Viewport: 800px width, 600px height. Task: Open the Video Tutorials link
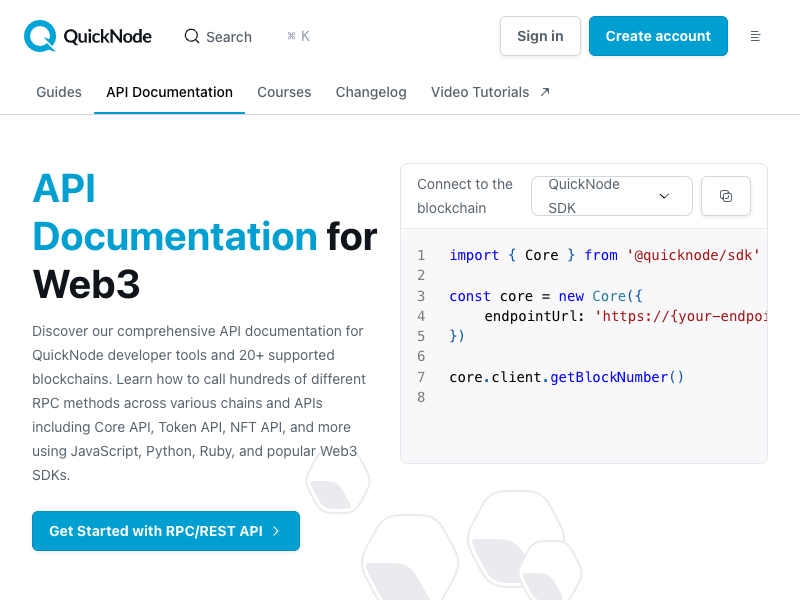coord(490,92)
